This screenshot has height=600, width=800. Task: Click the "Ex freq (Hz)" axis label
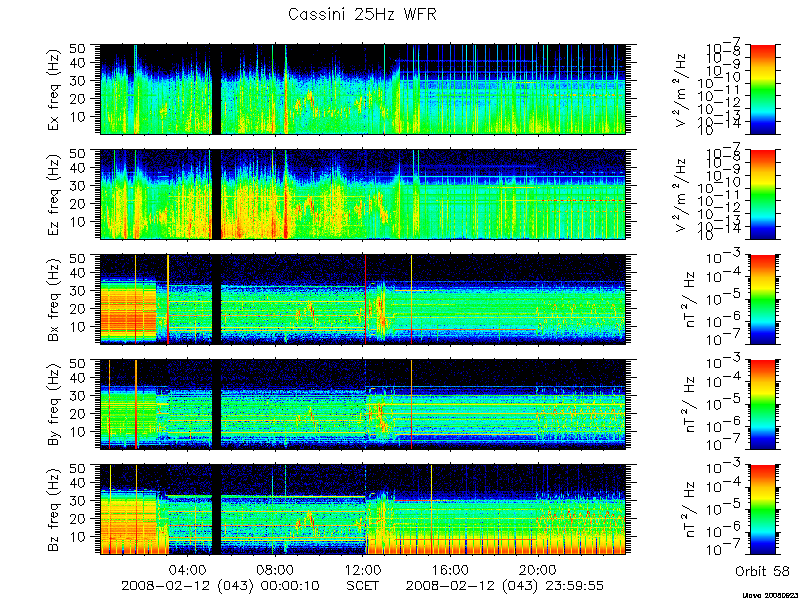(x=55, y=89)
